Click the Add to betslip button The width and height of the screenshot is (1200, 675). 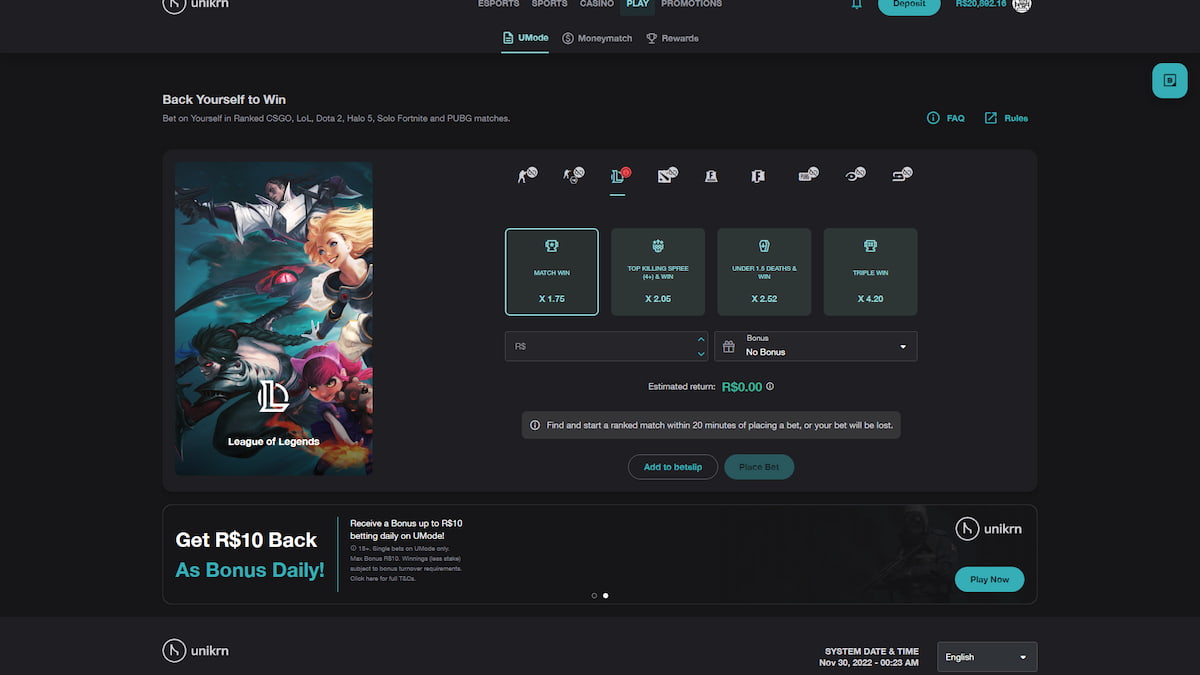pos(673,466)
